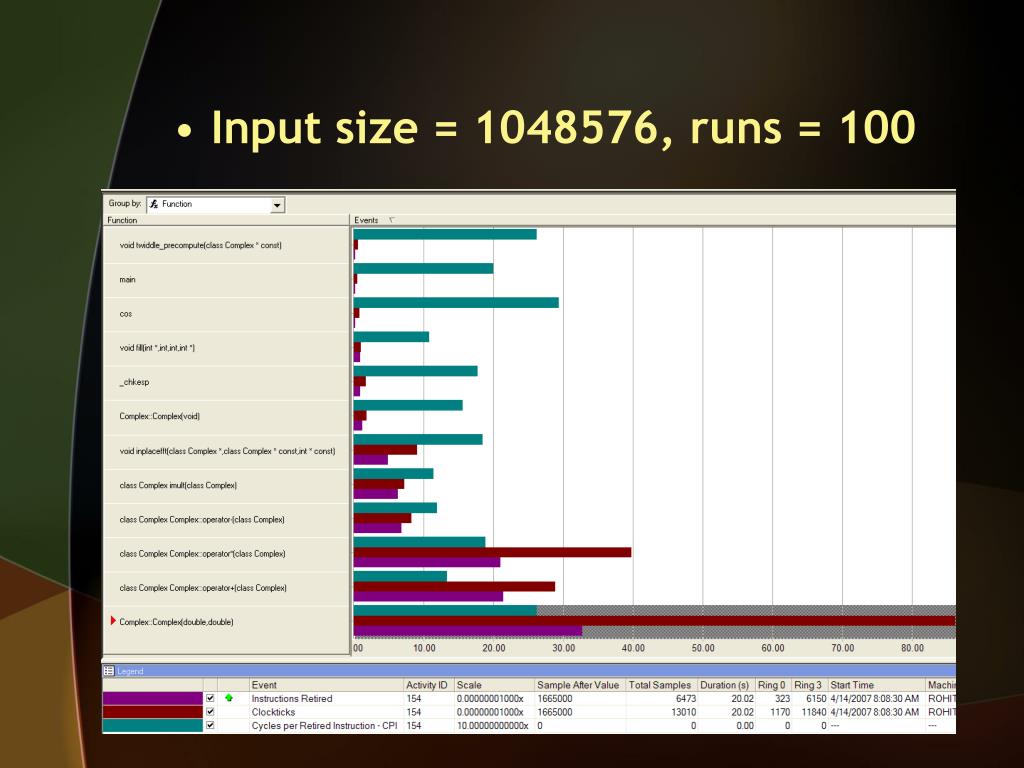Click the dark red Clockticks color swatch
Screen dimensions: 1024x768
click(x=153, y=712)
